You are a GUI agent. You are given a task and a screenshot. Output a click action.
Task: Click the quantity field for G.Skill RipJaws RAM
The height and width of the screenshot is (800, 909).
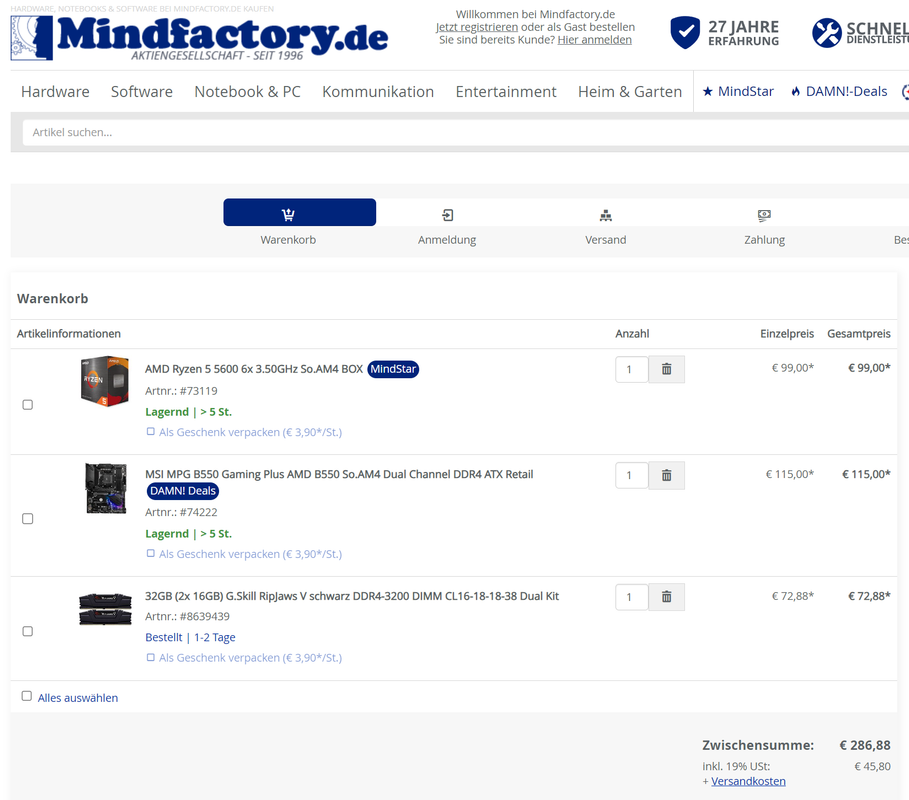click(x=631, y=597)
